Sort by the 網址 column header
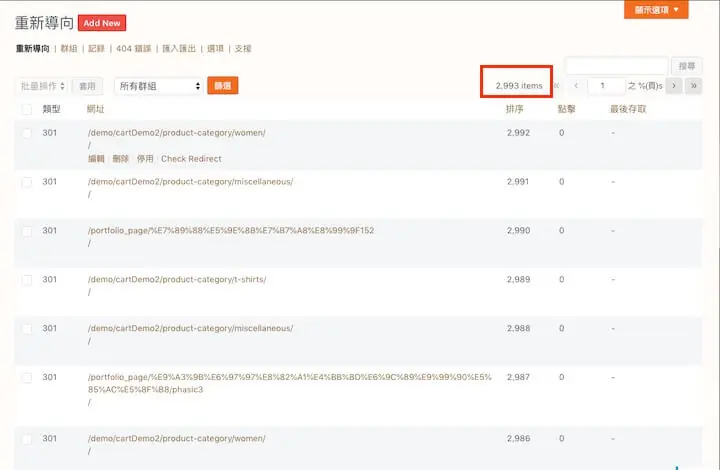 pyautogui.click(x=96, y=109)
